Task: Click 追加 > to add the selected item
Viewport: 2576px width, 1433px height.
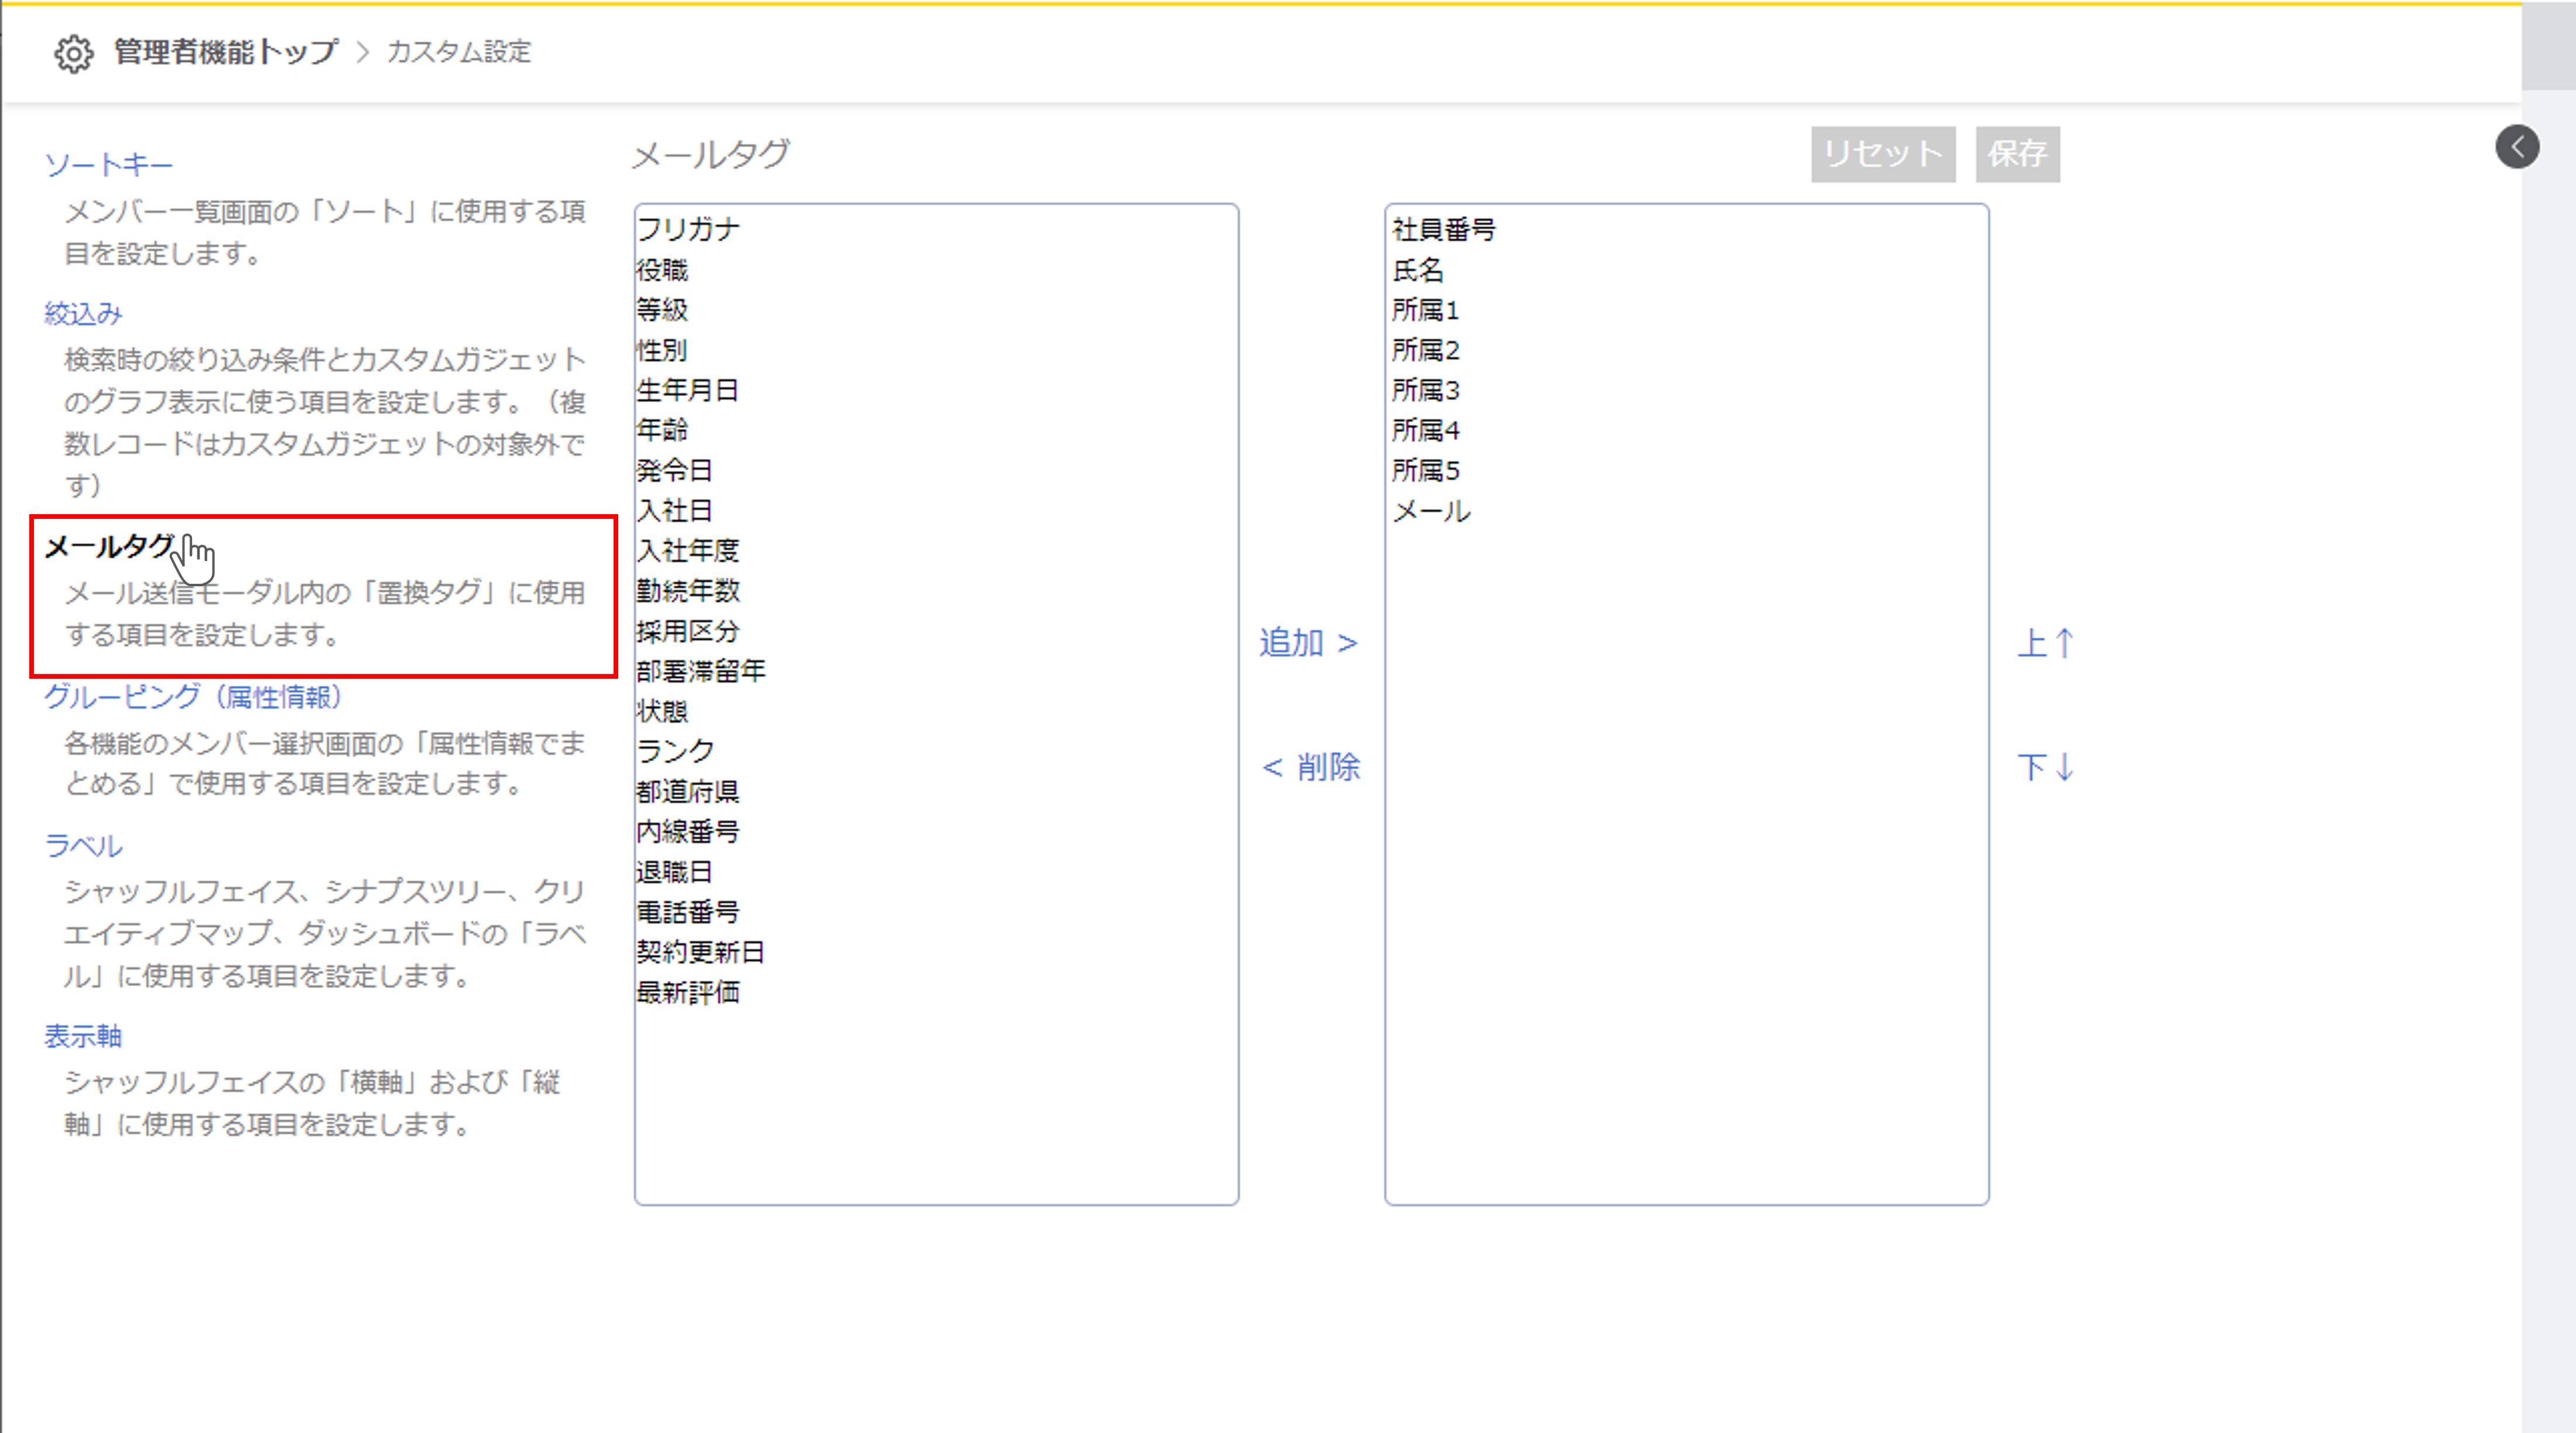Action: point(1308,642)
